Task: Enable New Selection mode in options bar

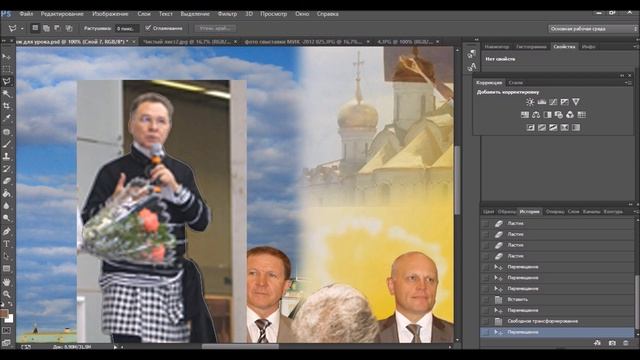Action: pyautogui.click(x=35, y=28)
